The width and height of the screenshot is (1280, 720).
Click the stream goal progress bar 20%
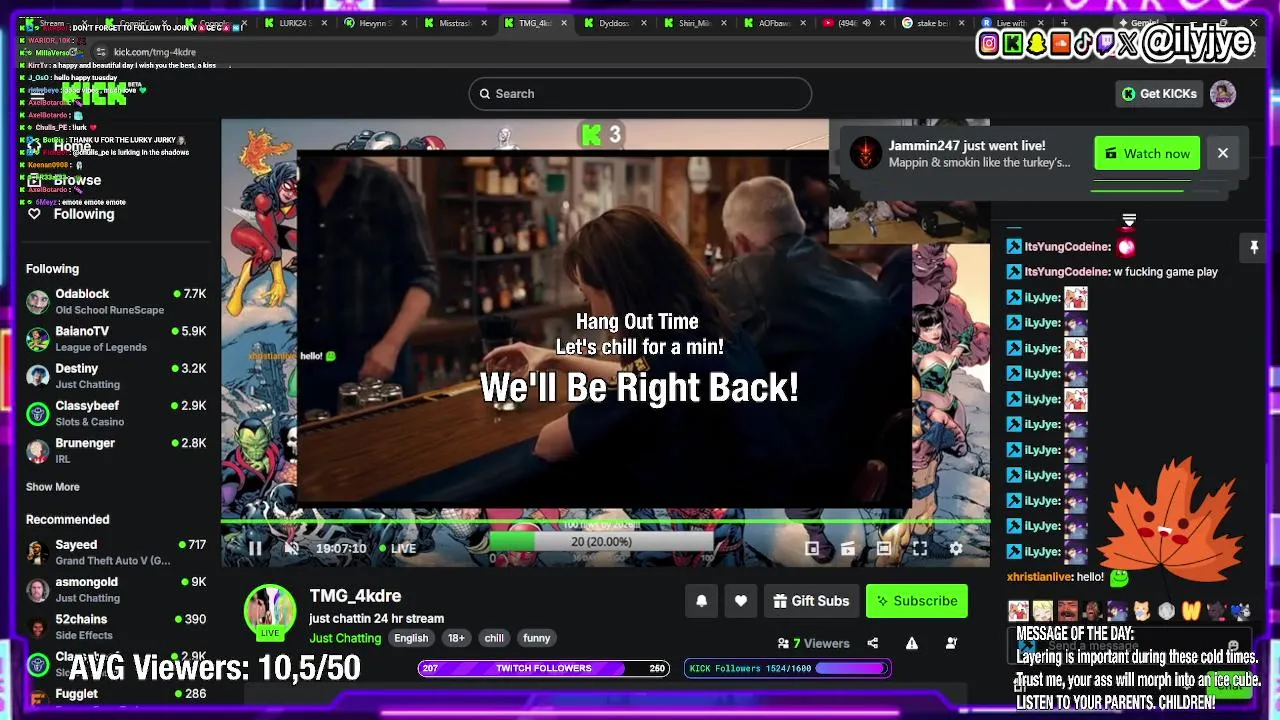[x=601, y=541]
